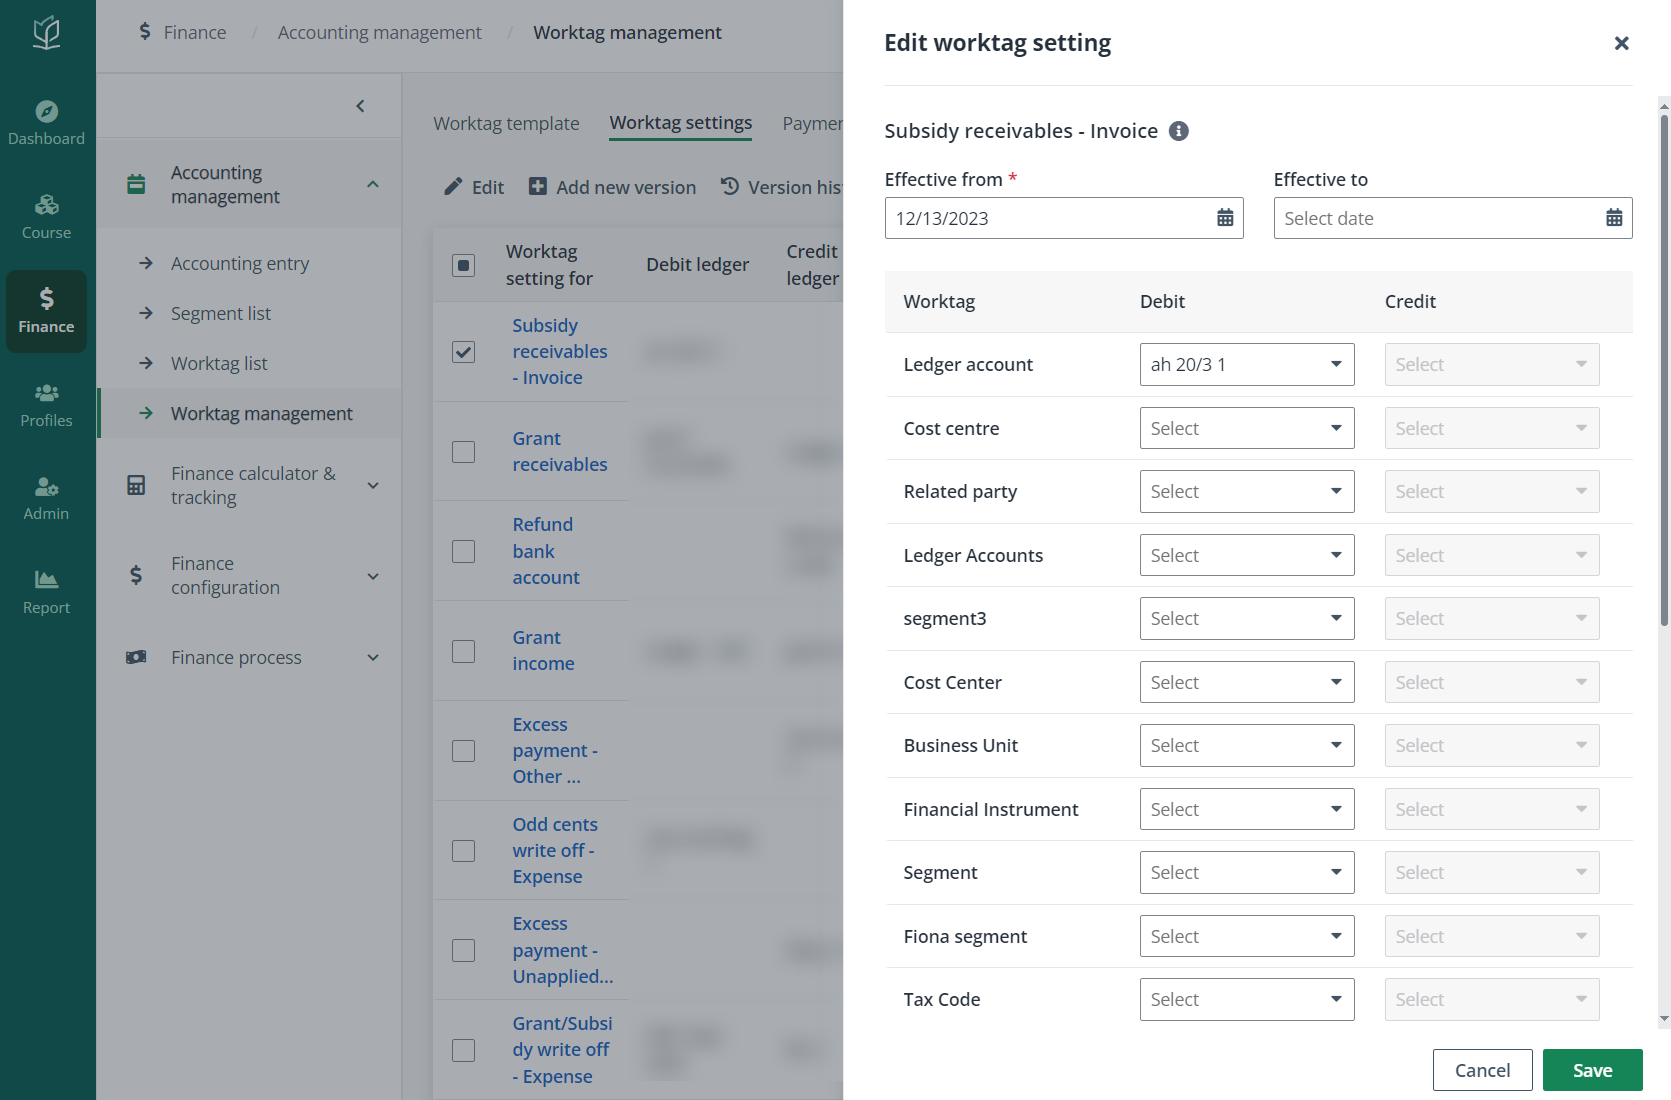Uncheck the Subsidy receivables - Invoice row
1671x1100 pixels.
click(x=464, y=352)
